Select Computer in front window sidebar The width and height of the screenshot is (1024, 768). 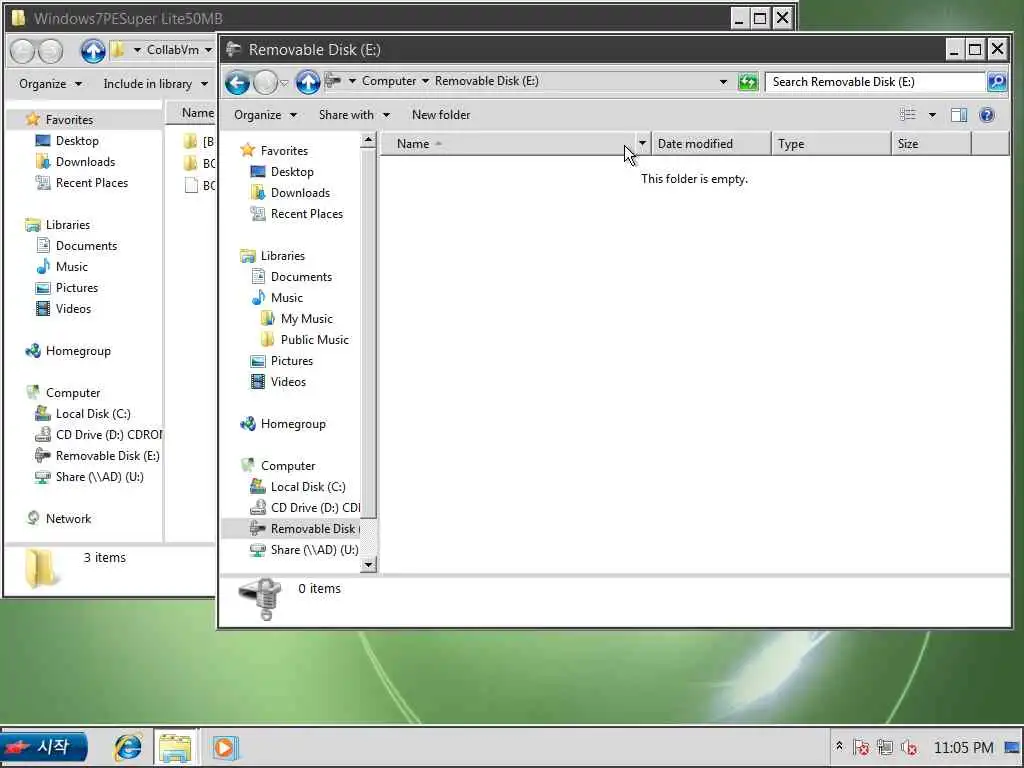287,466
